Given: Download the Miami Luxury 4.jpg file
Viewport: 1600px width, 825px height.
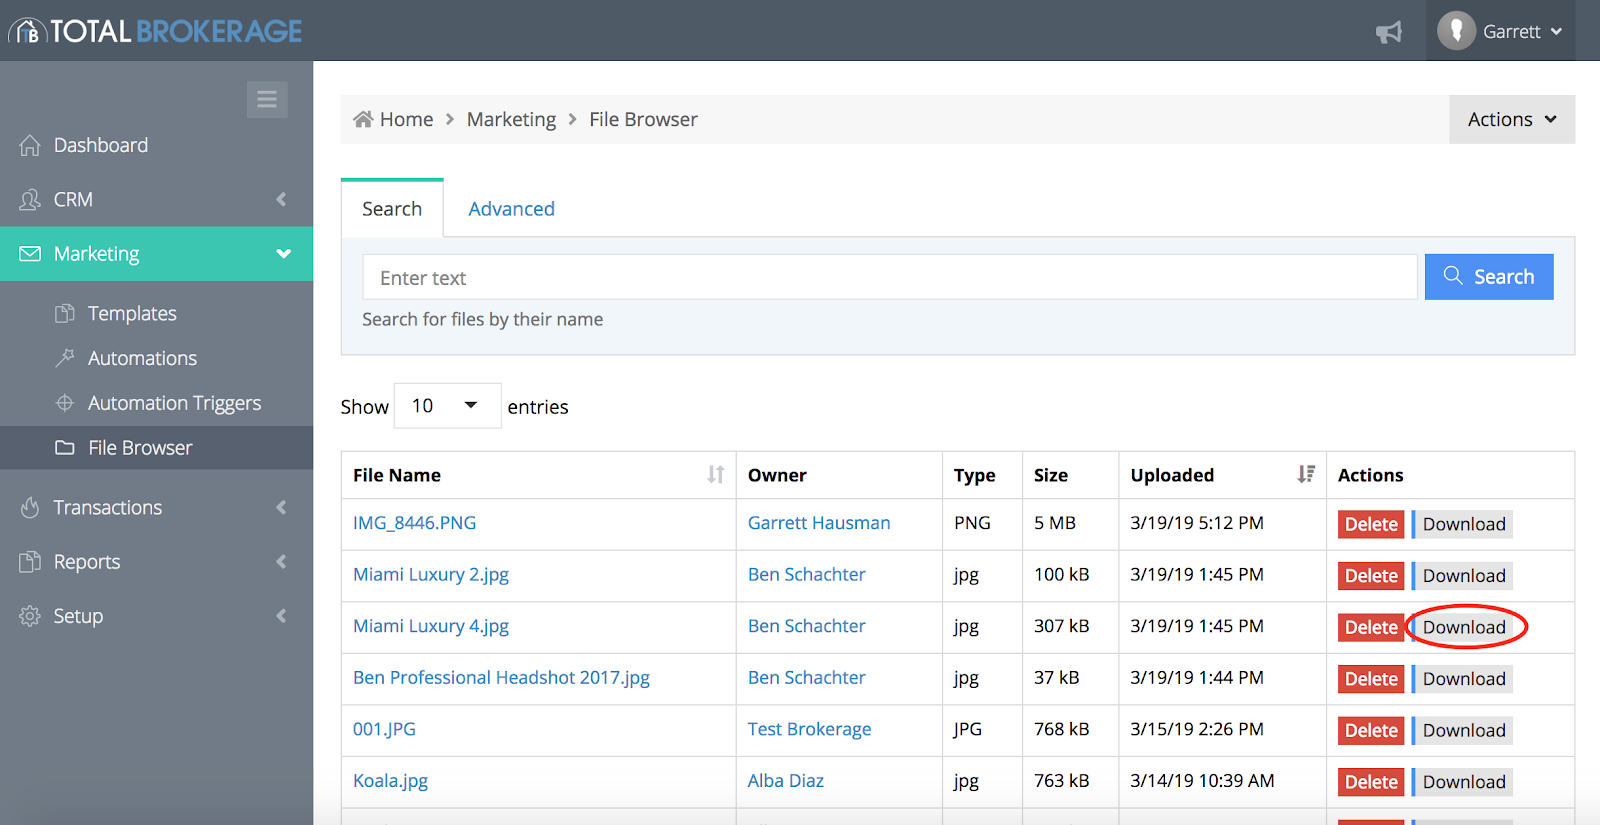Looking at the screenshot, I should (x=1463, y=627).
